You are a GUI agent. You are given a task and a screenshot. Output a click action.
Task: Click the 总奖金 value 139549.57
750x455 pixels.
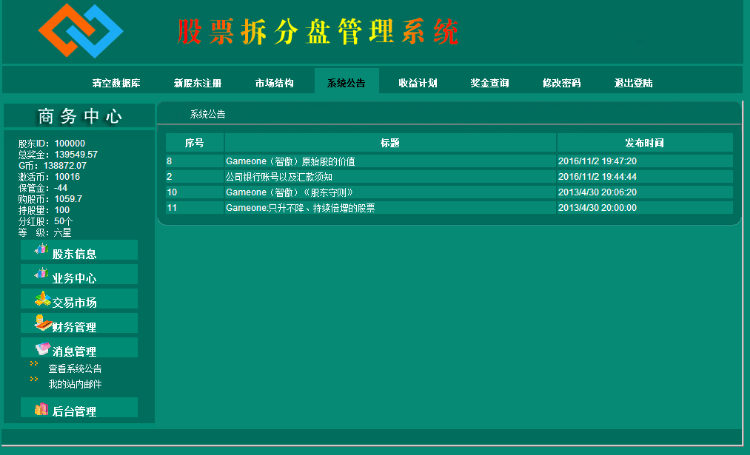pyautogui.click(x=76, y=155)
